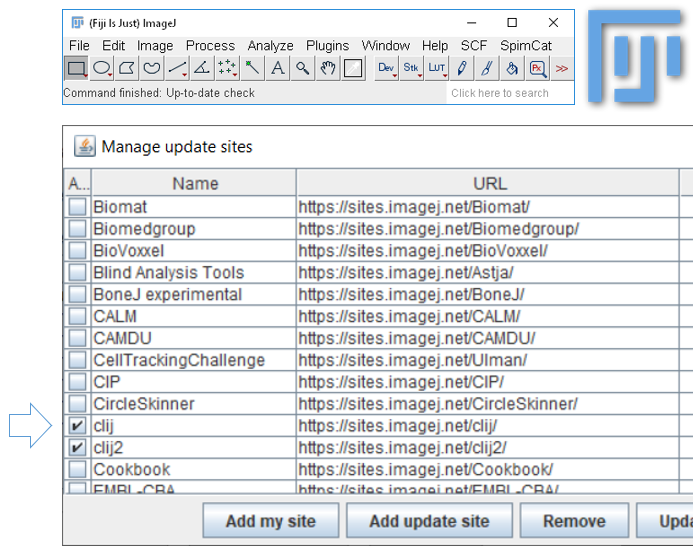Viewport: 700px width, 550px height.
Task: Enable the CALM update site checkbox
Action: coord(78,316)
